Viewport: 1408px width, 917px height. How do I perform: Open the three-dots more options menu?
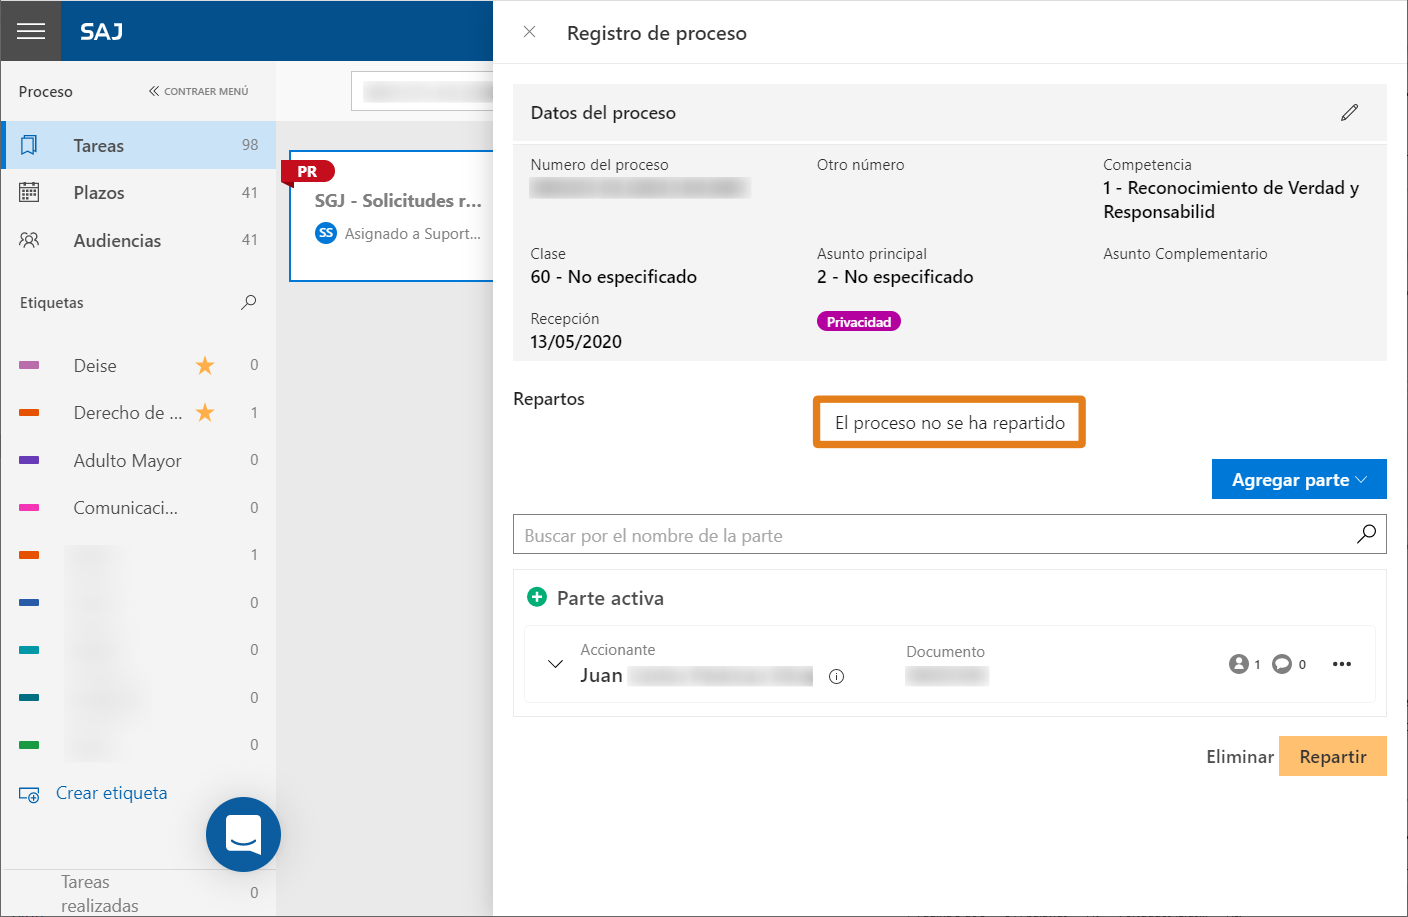[1342, 664]
